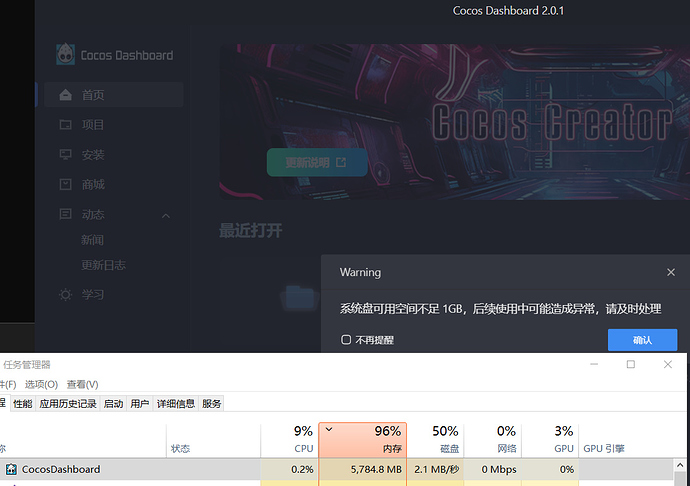Click the warning message about 系统盘可用空间不足
This screenshot has width=690, height=486.
[500, 309]
